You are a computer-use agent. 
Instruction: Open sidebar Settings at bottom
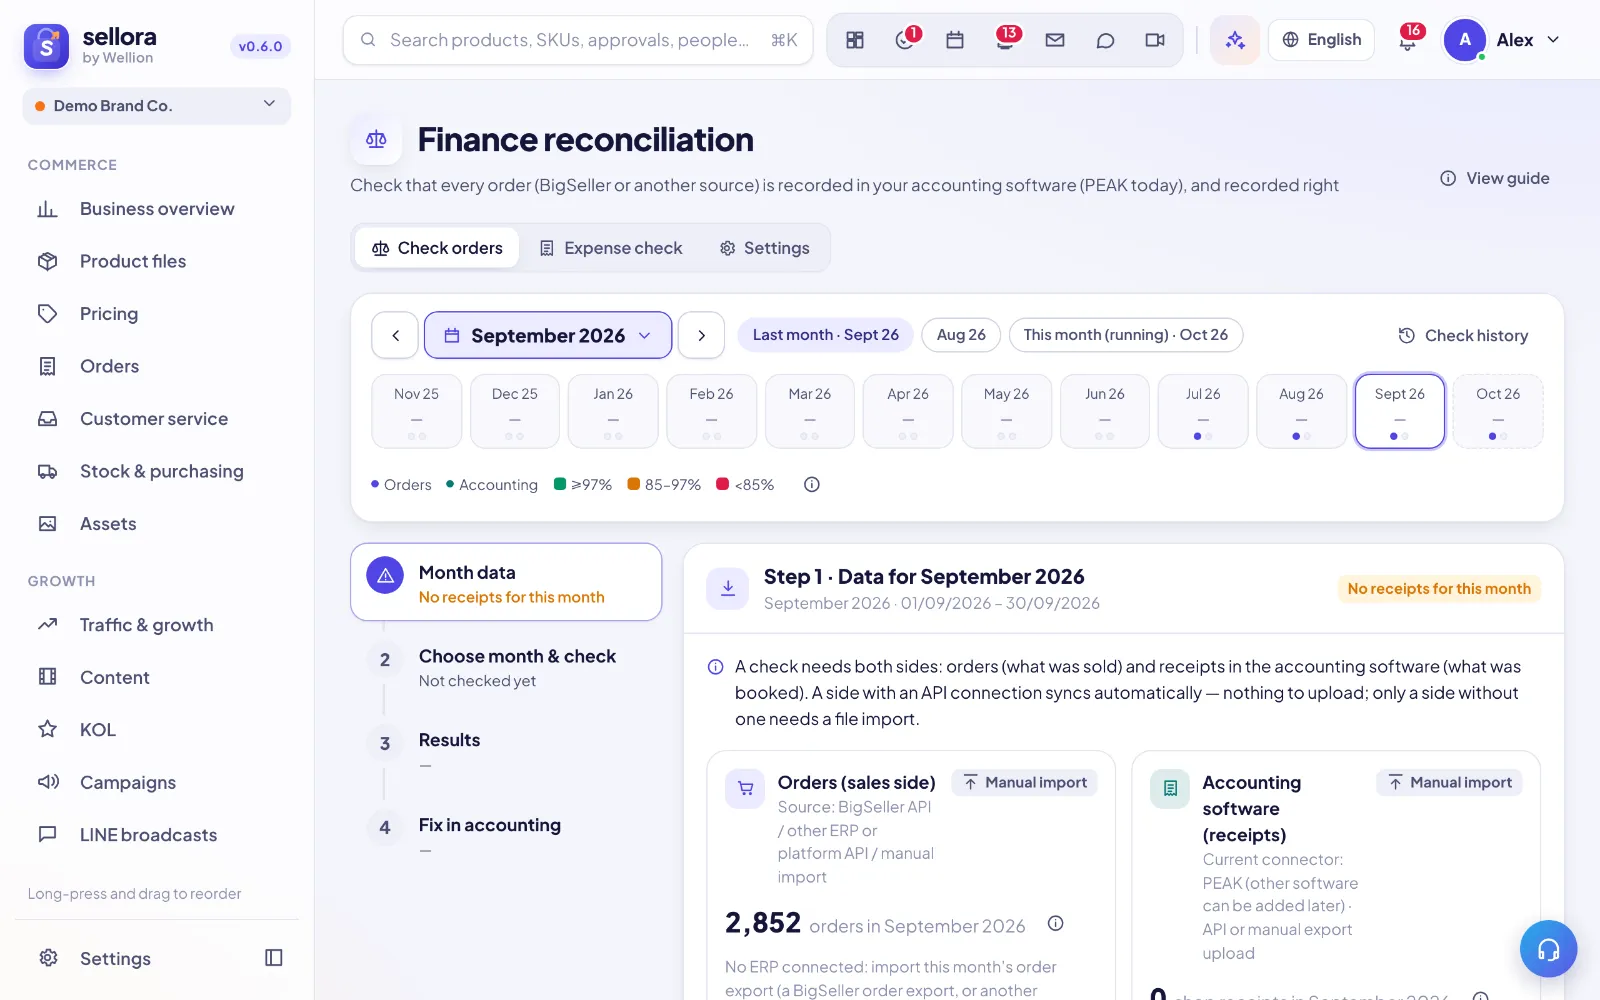pos(115,958)
